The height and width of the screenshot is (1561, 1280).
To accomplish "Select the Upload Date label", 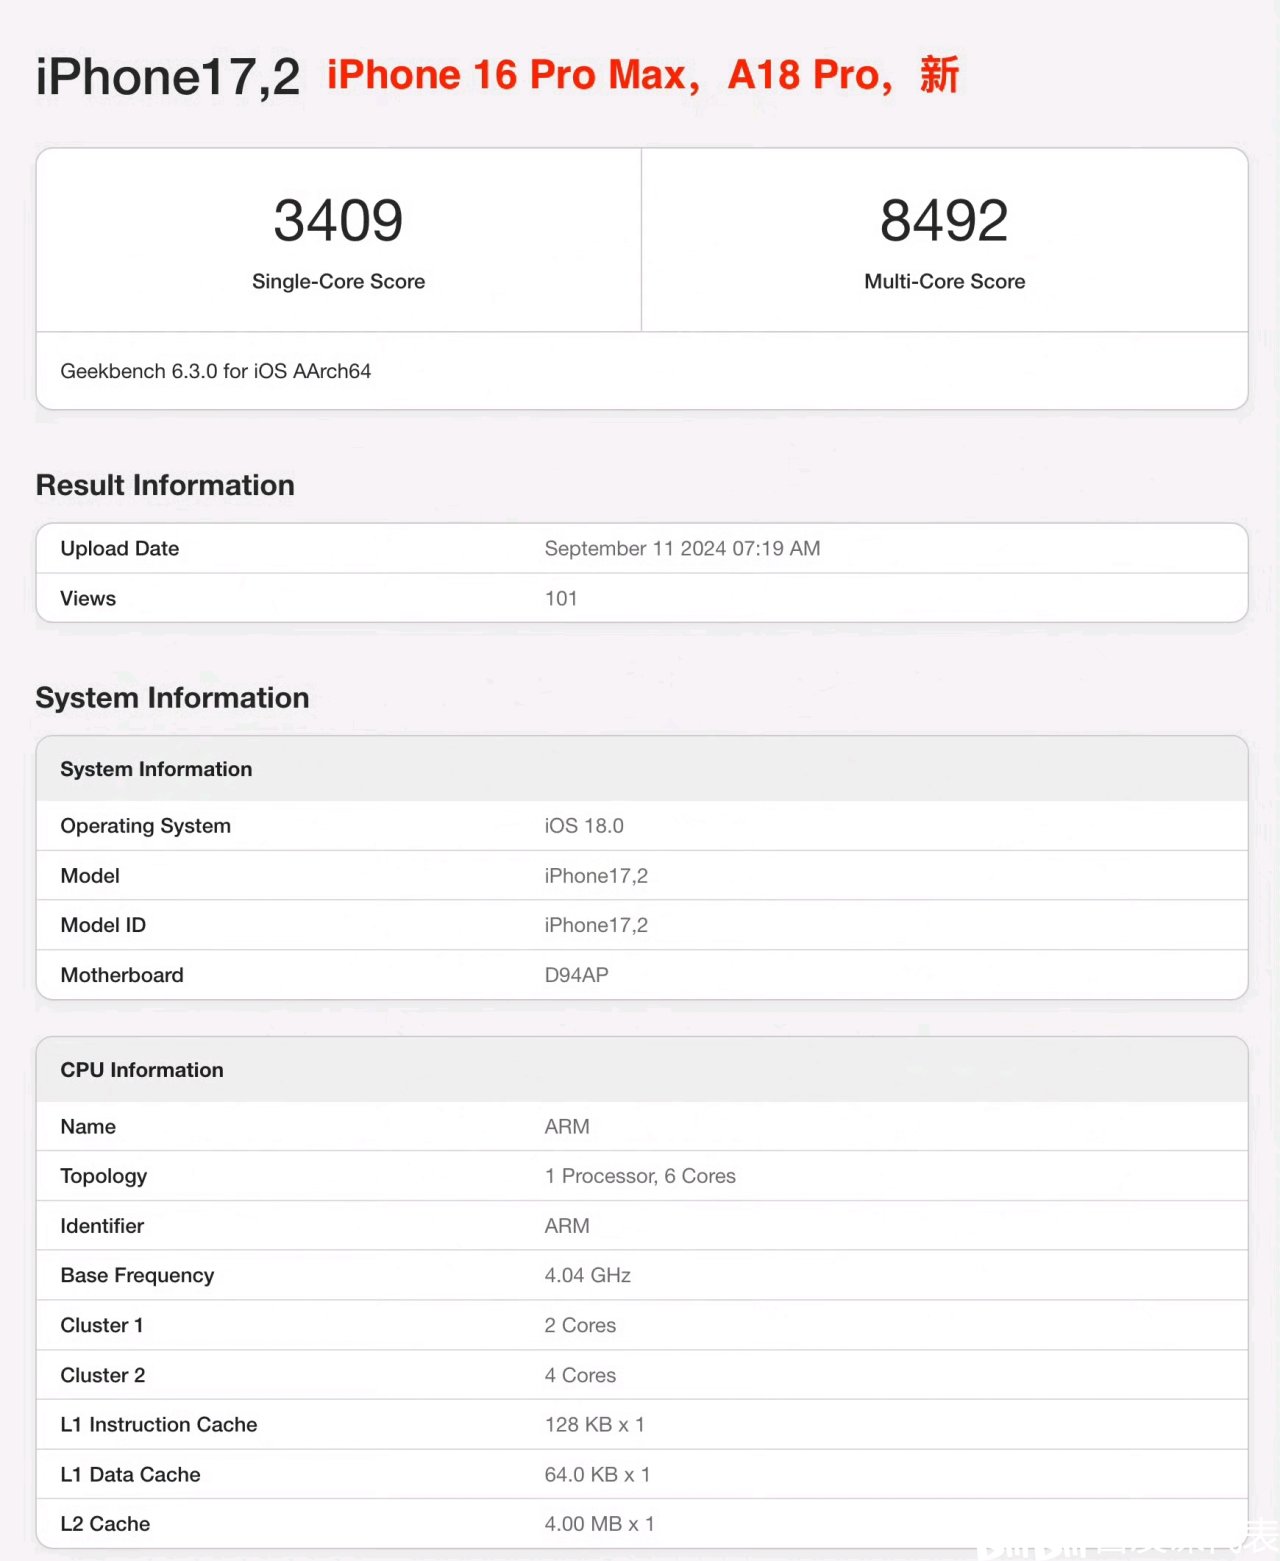I will [x=119, y=548].
